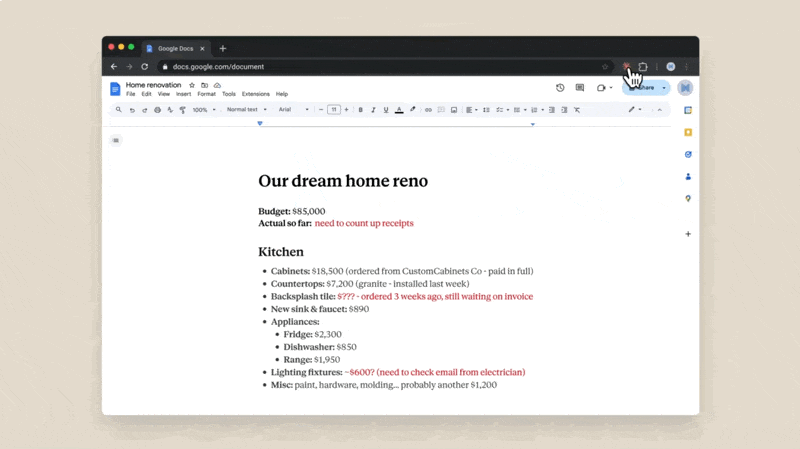Open the Help menu

282,94
